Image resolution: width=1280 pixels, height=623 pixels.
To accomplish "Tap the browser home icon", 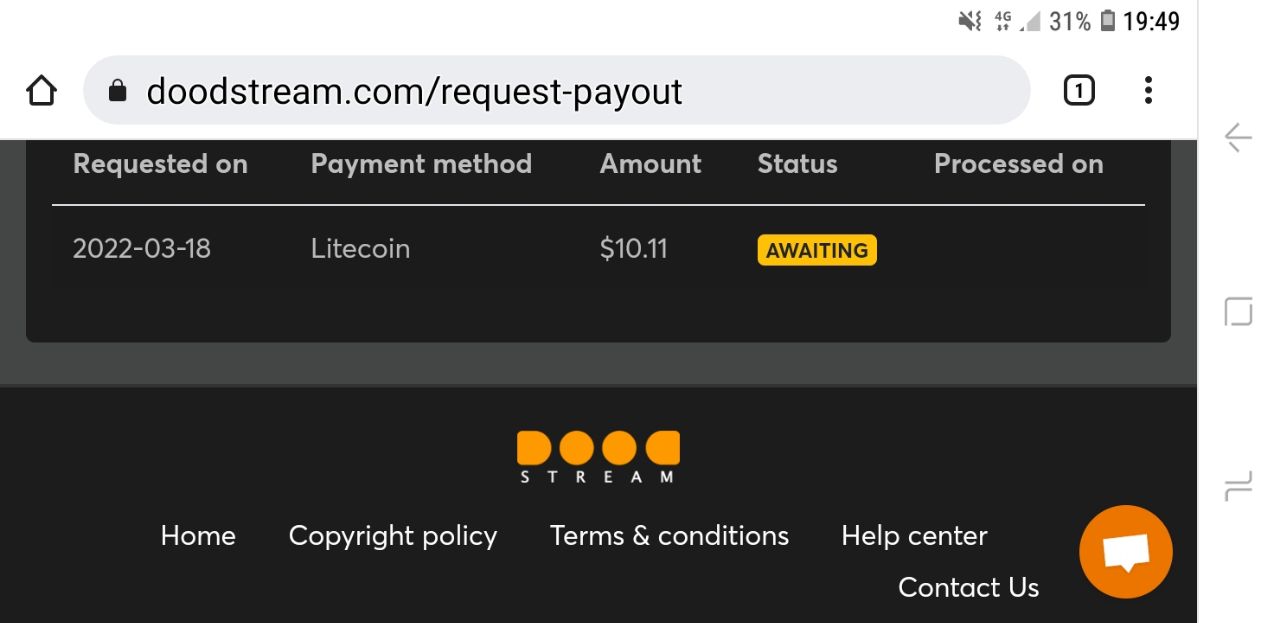I will coord(41,92).
